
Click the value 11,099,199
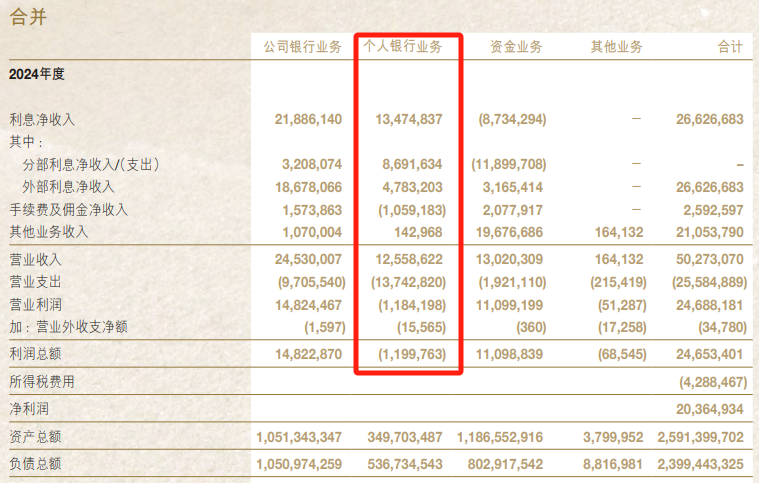[x=509, y=305]
